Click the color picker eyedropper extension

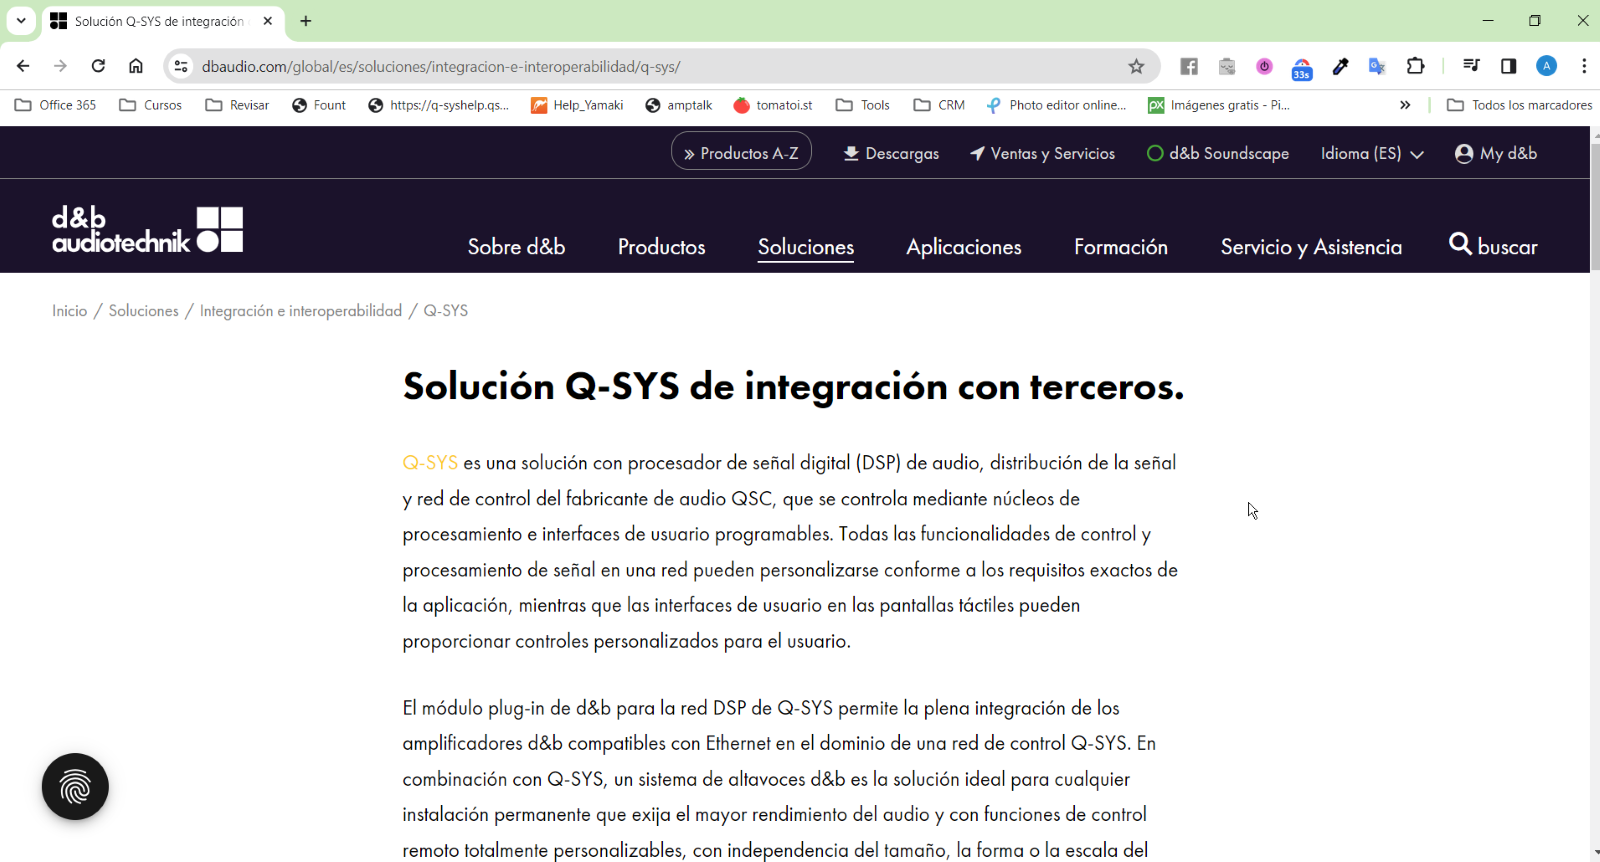tap(1340, 66)
